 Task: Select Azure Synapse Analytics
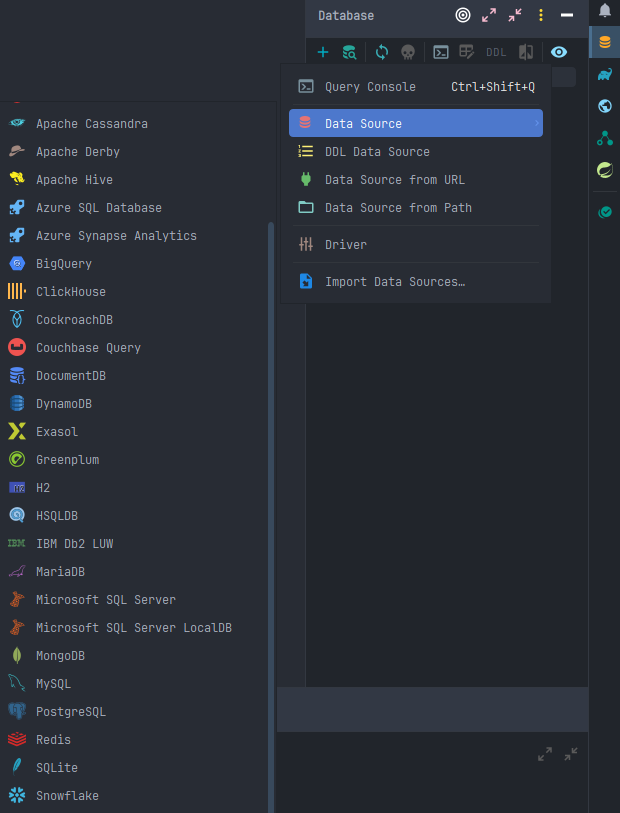pyautogui.click(x=136, y=235)
